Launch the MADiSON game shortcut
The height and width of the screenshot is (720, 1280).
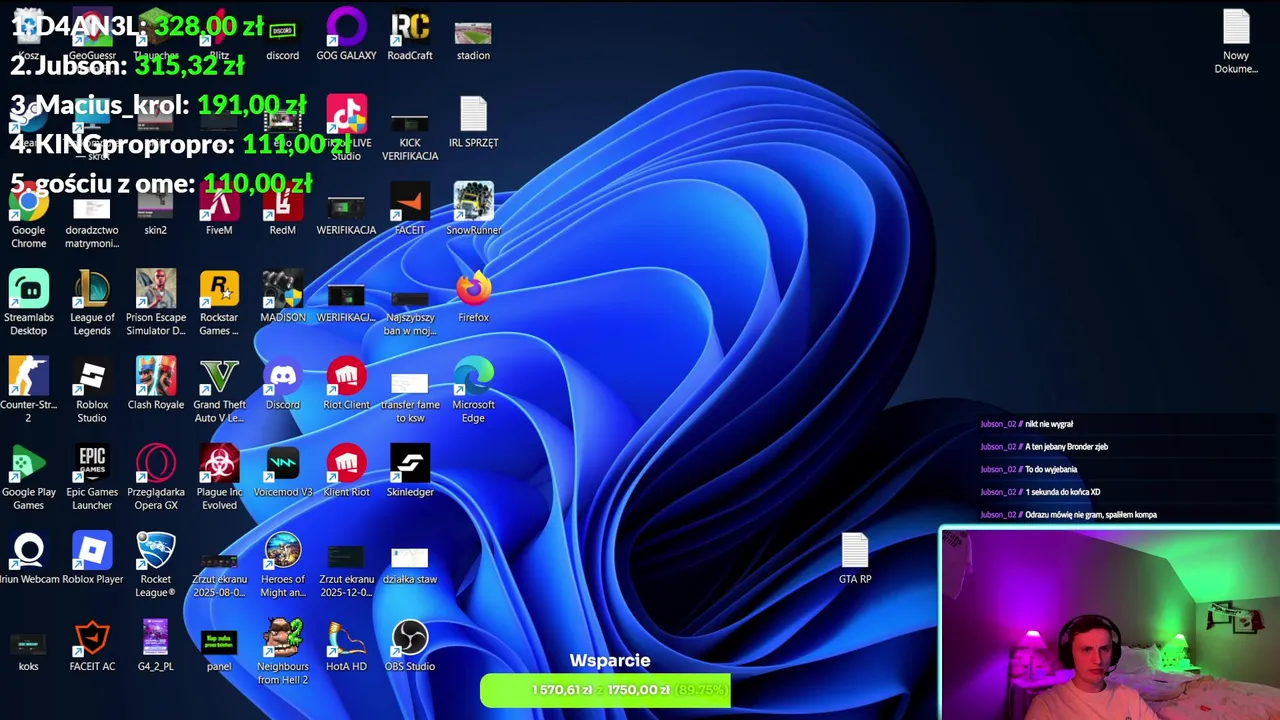(x=283, y=297)
